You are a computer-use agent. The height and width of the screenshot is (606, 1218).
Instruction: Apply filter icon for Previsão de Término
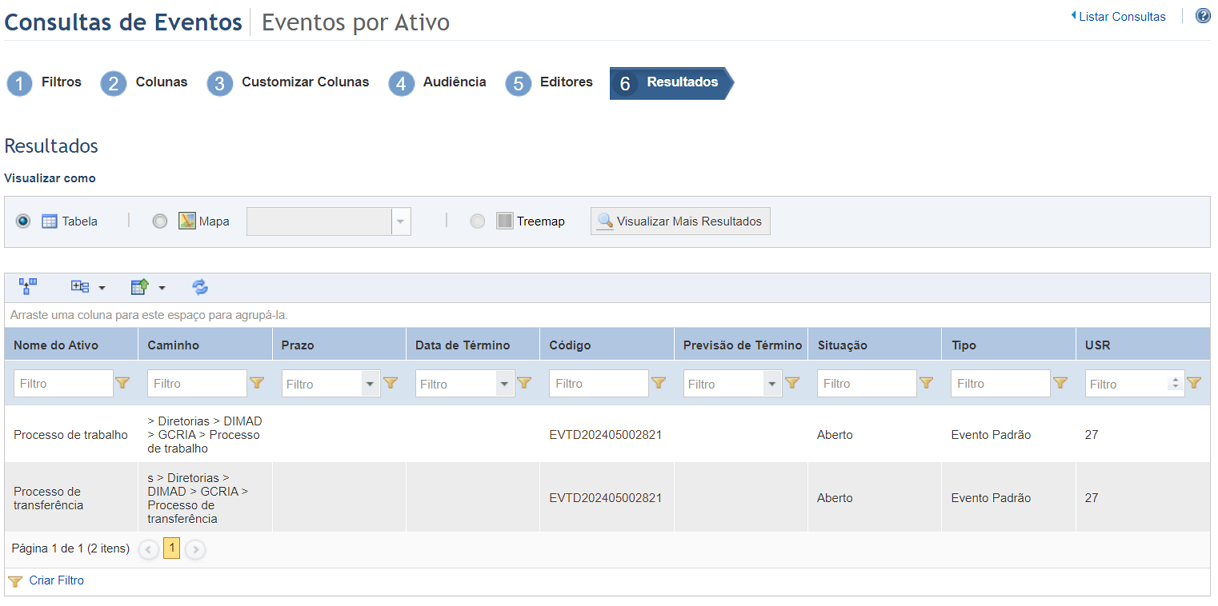[x=792, y=383]
